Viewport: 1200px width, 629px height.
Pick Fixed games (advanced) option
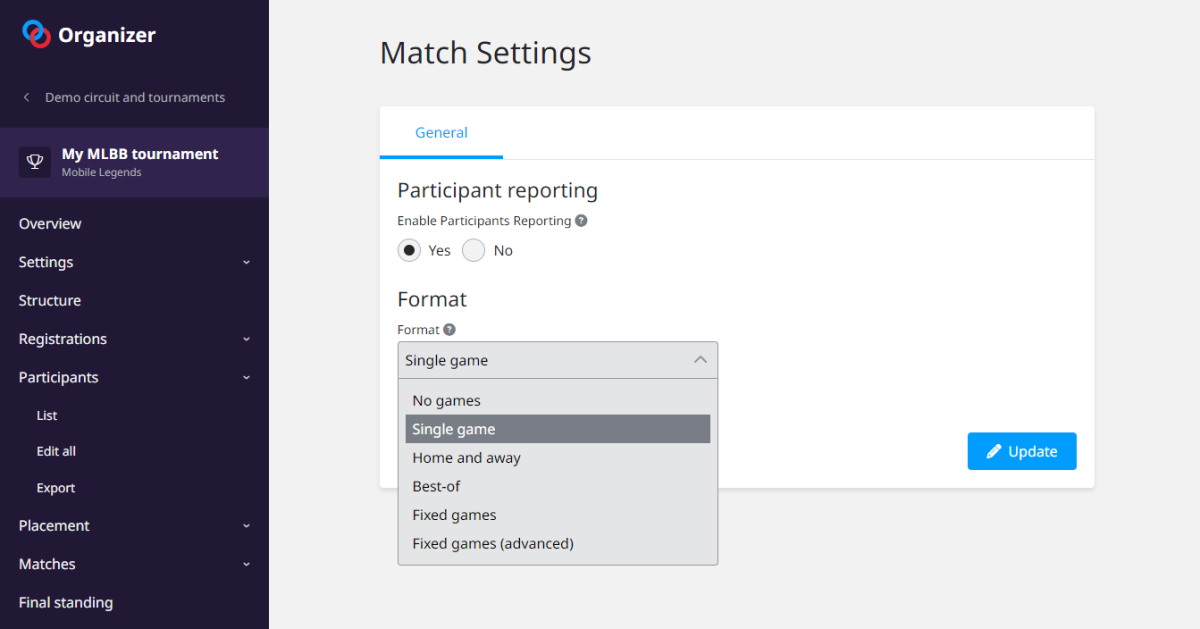pyautogui.click(x=492, y=544)
